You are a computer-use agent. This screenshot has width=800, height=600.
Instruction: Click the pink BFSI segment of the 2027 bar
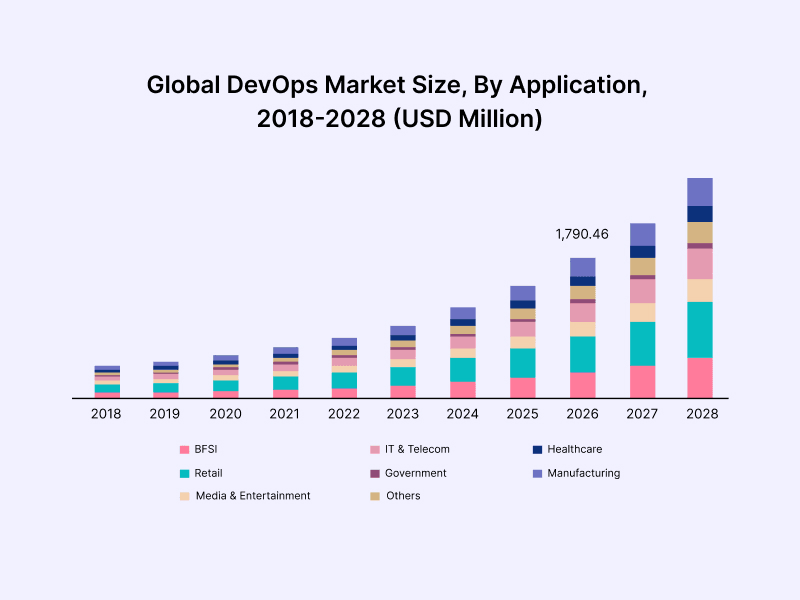point(641,380)
